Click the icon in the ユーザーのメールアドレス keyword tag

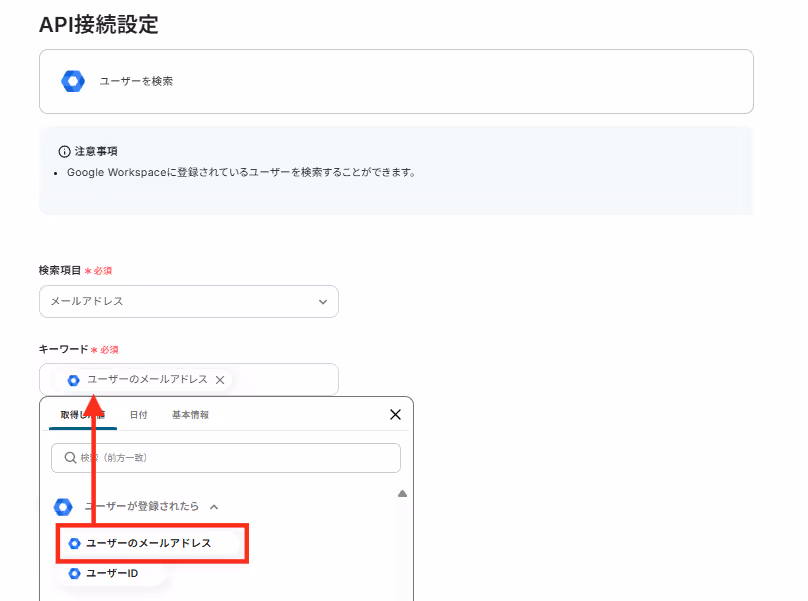pos(74,380)
